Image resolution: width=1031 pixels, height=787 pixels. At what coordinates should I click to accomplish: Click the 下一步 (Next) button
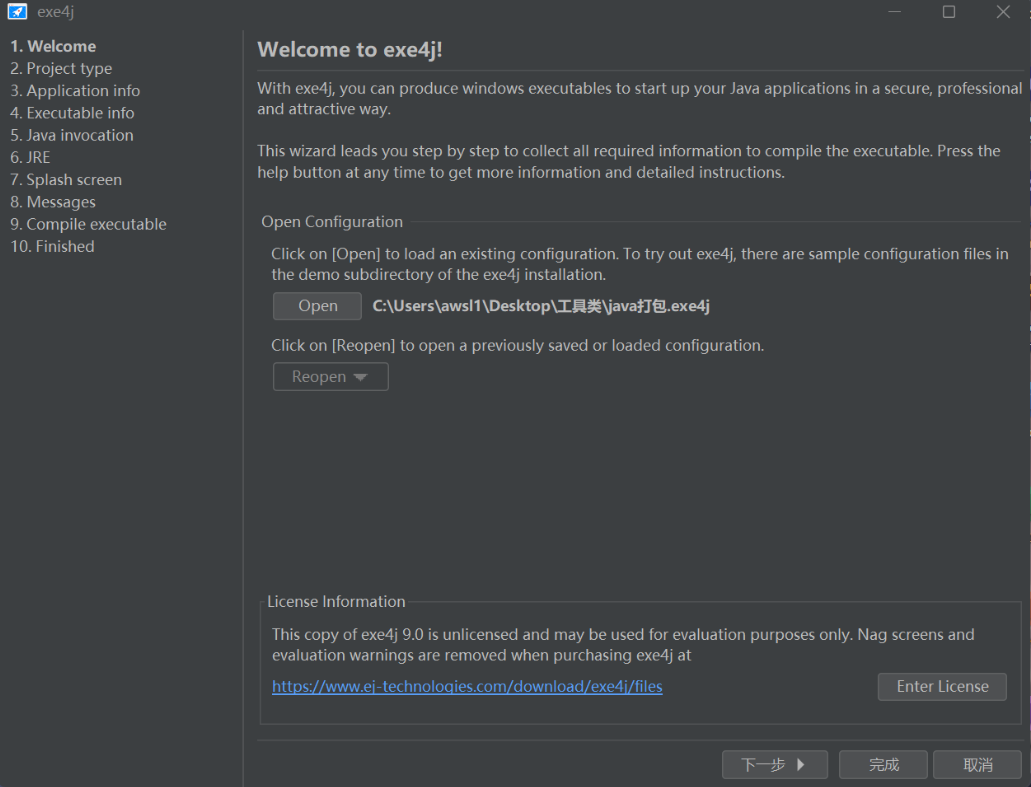coord(775,765)
